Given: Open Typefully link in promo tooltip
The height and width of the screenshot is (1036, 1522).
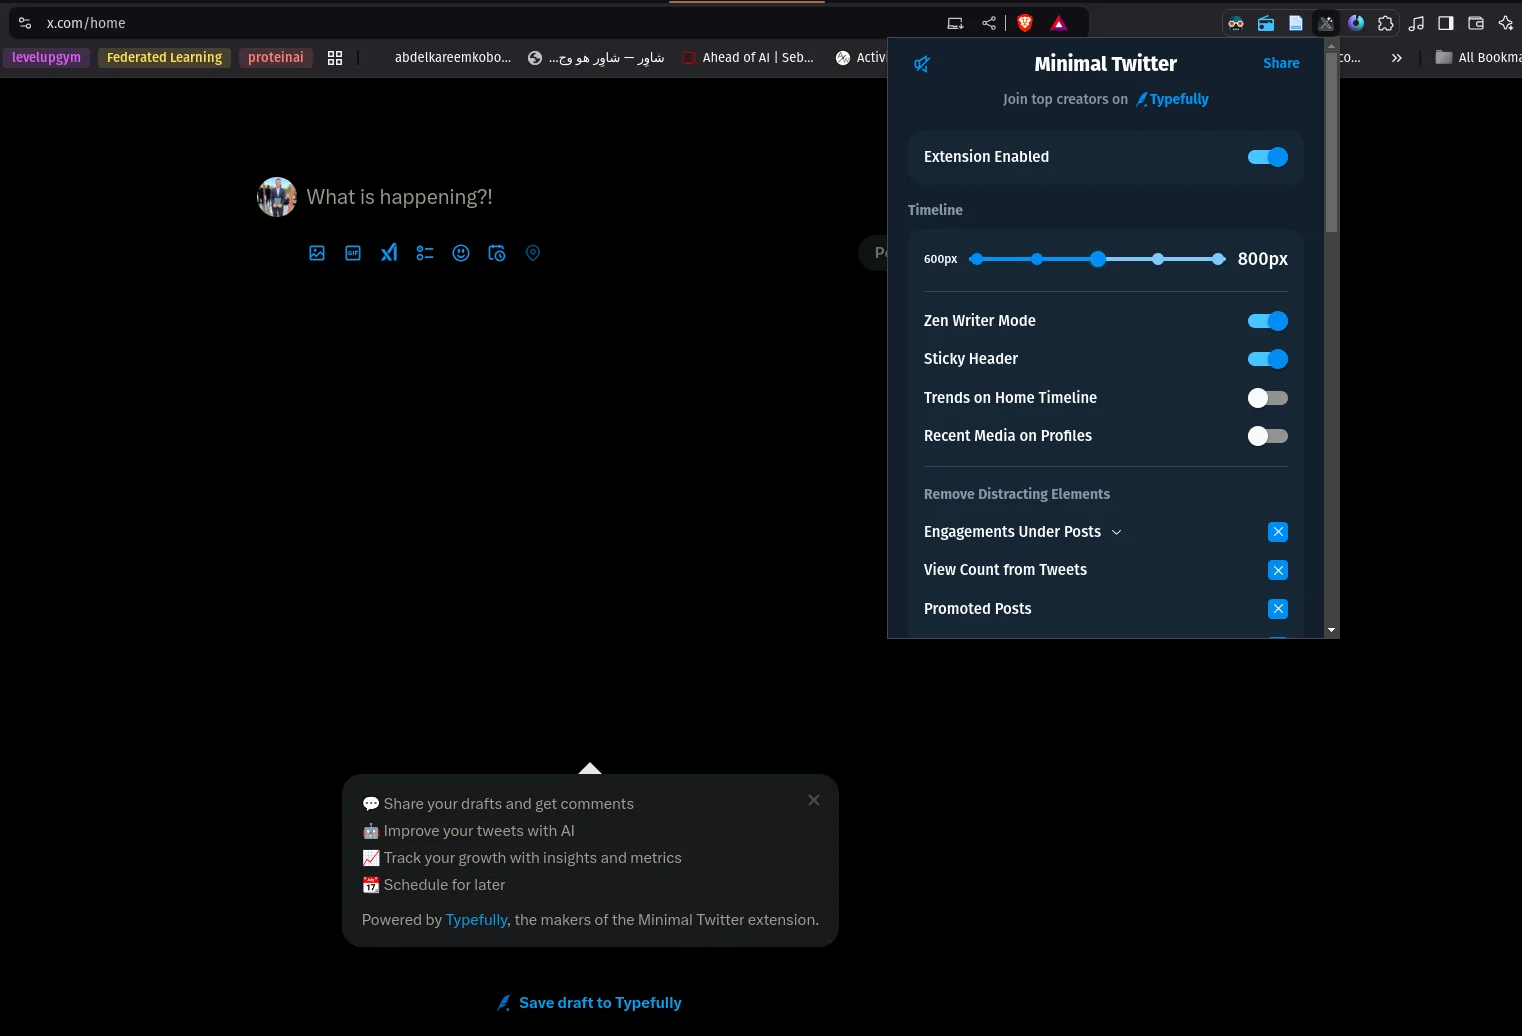Looking at the screenshot, I should (x=476, y=920).
